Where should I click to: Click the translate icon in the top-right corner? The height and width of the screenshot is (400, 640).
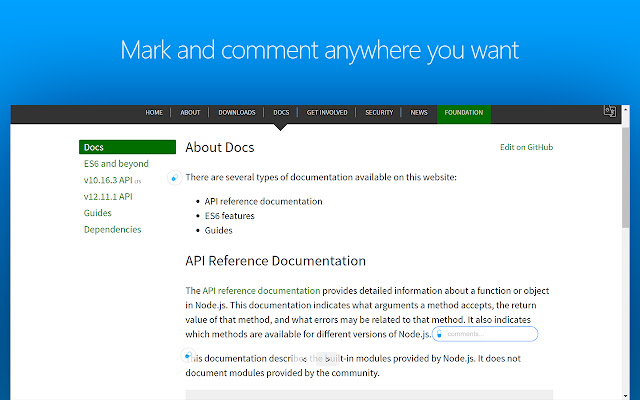pos(609,113)
